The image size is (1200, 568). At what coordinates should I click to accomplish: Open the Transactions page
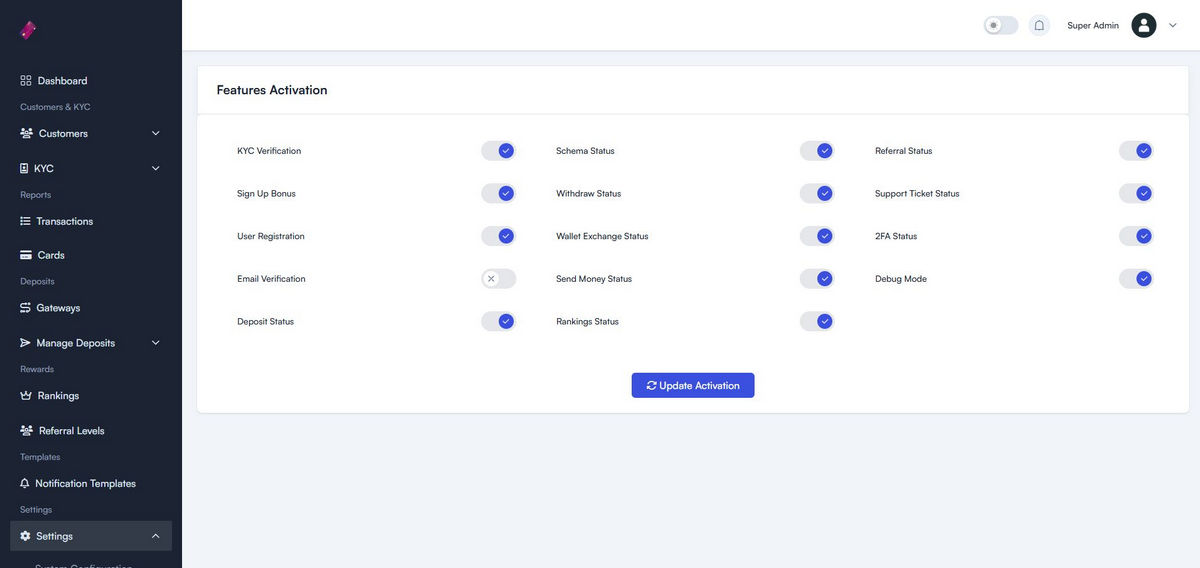91,221
